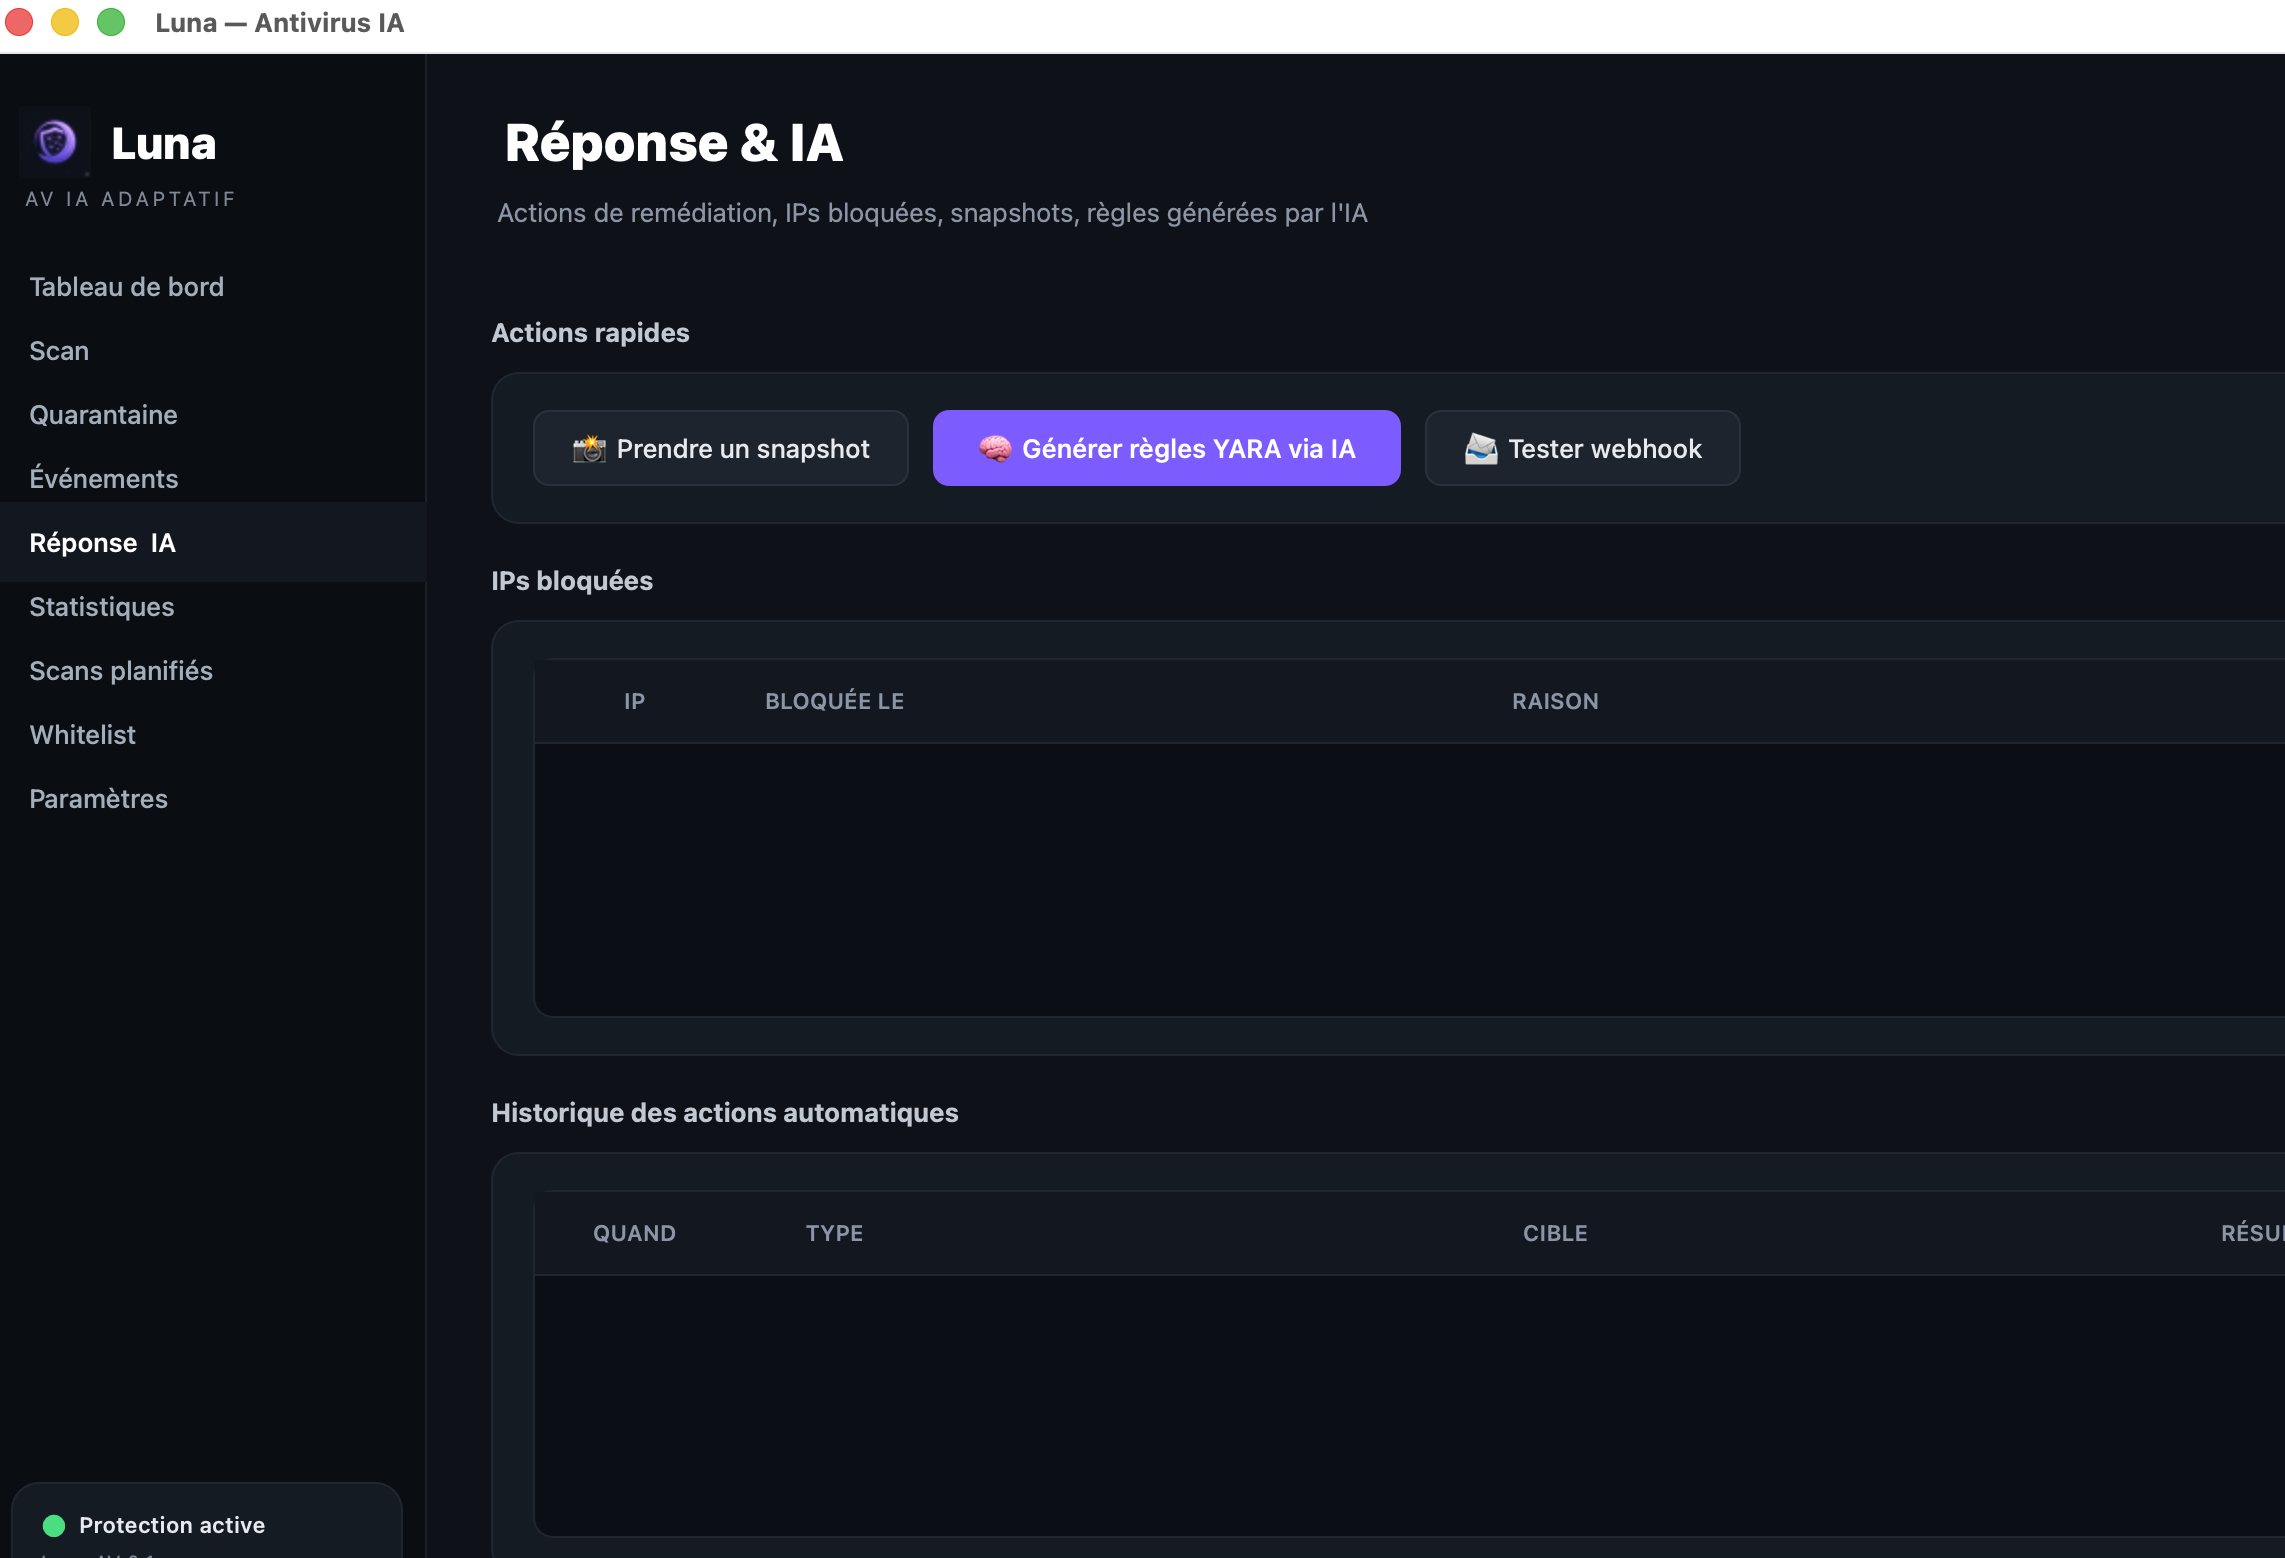This screenshot has height=1558, width=2285.
Task: Show the Événements page
Action: tap(104, 479)
